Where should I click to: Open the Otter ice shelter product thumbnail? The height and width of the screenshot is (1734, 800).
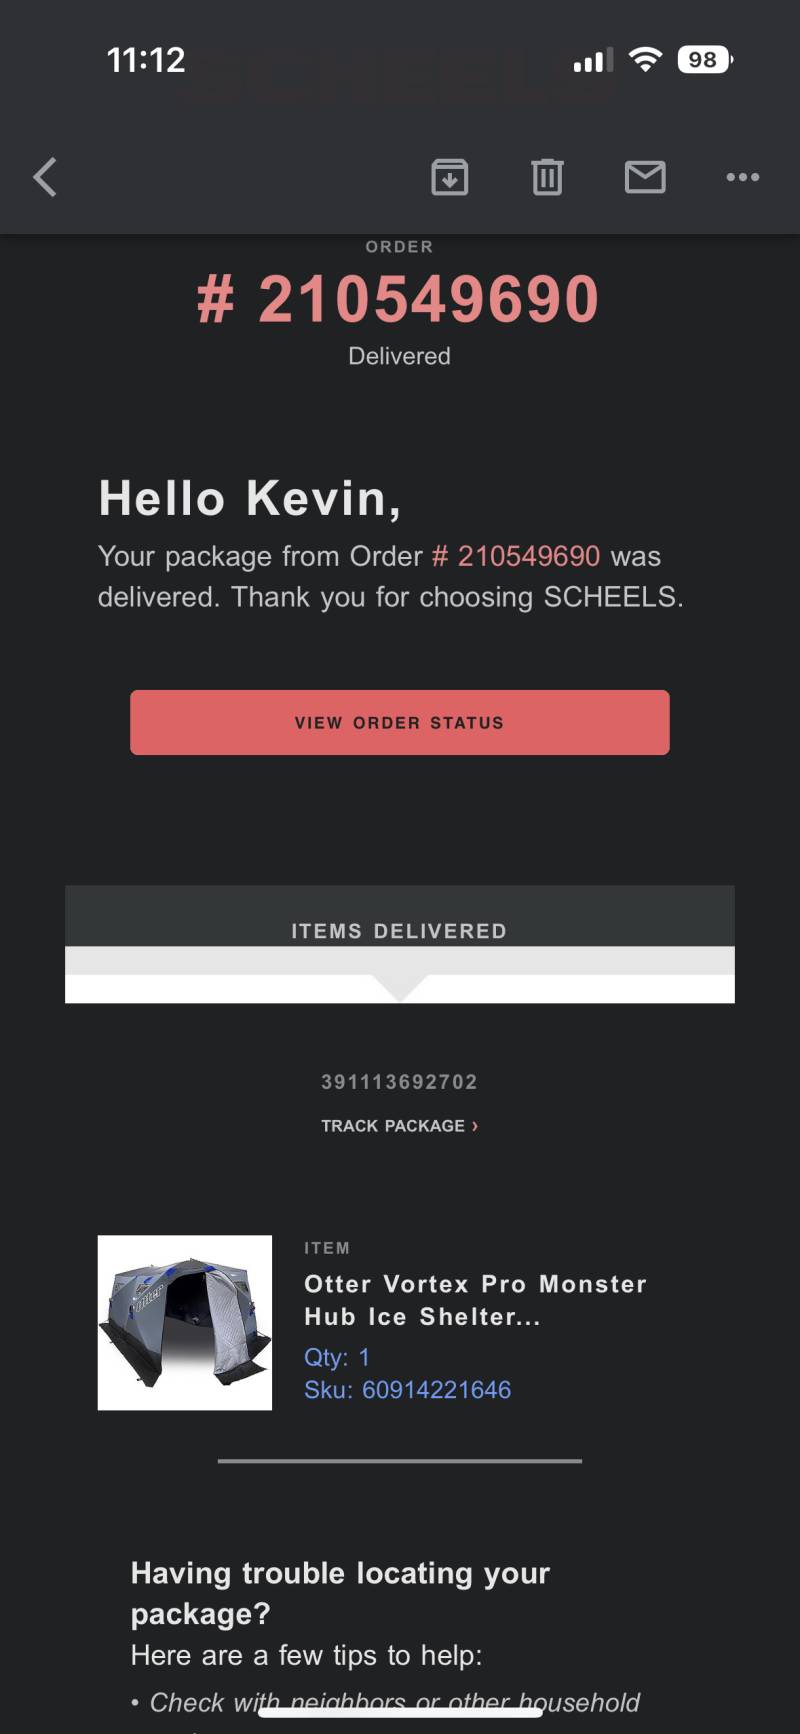pos(185,1323)
